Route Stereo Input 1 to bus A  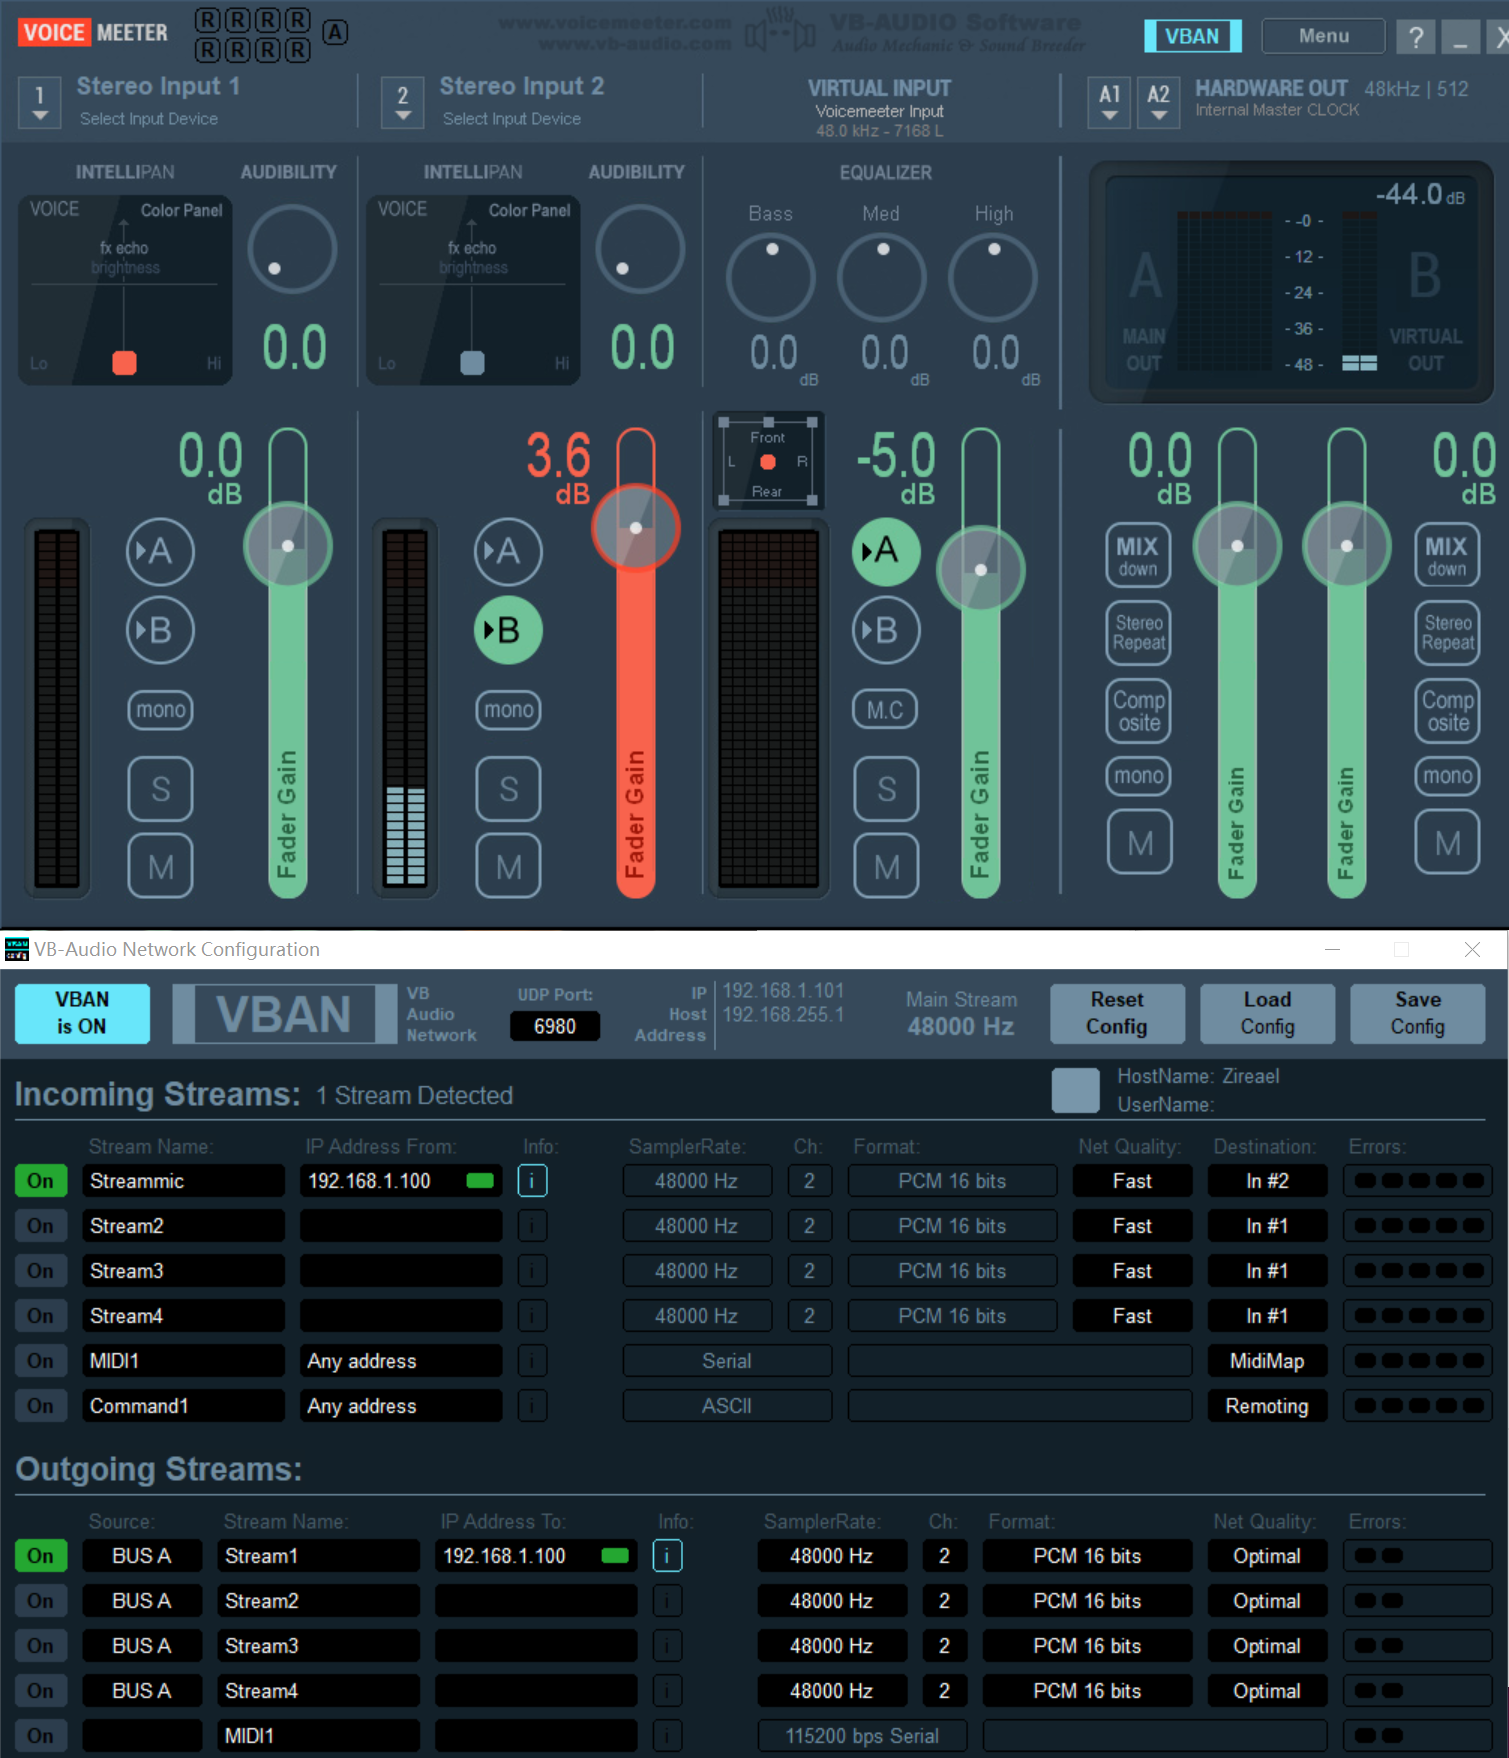pos(160,551)
